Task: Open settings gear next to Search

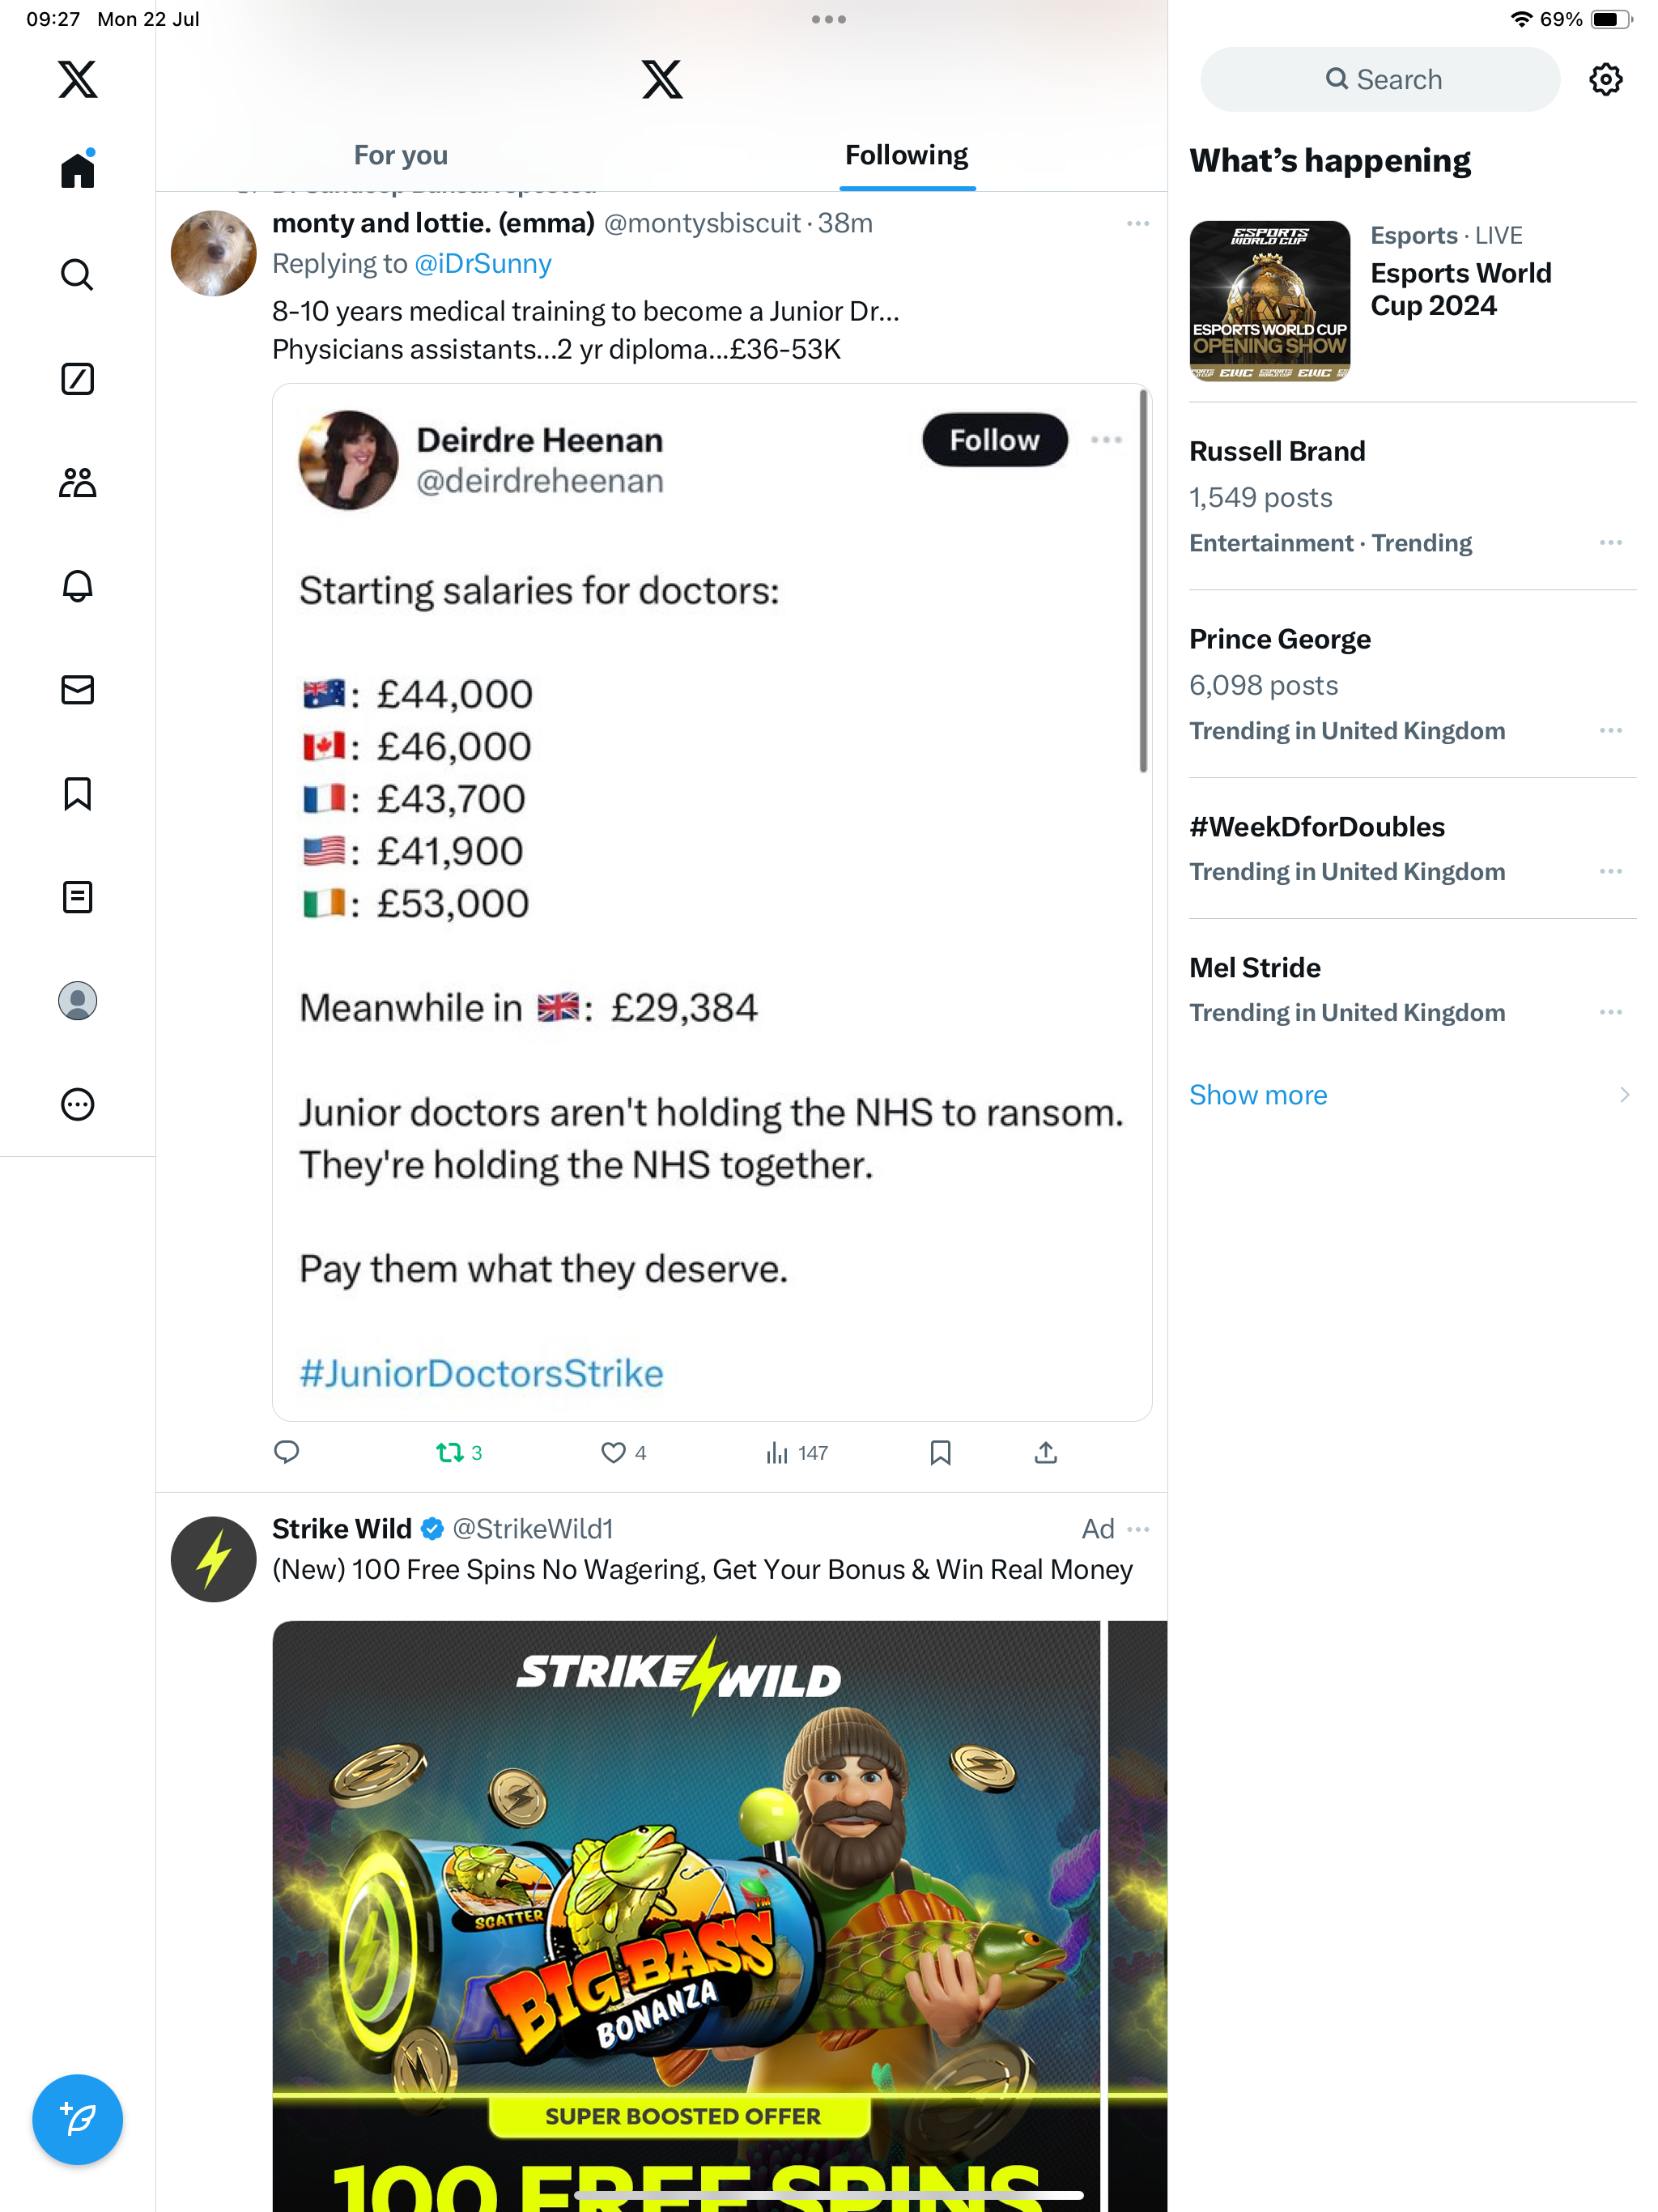Action: click(1605, 79)
